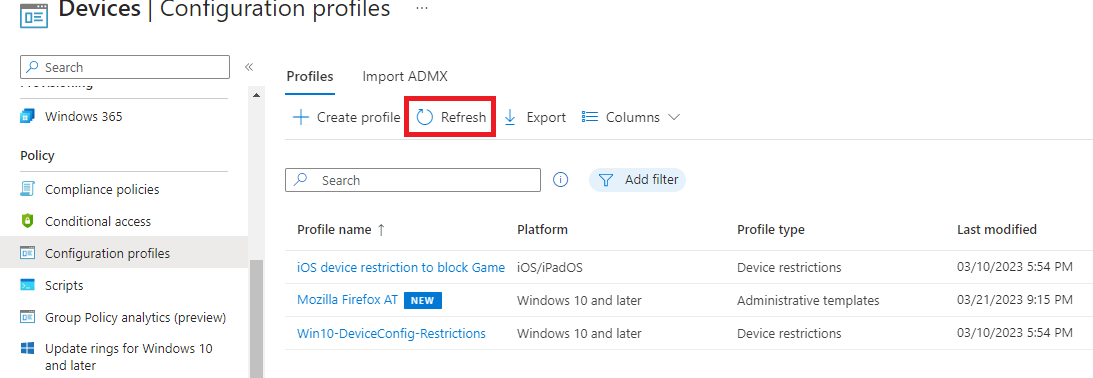This screenshot has height=378, width=1093.
Task: Click the Export button
Action: click(535, 117)
